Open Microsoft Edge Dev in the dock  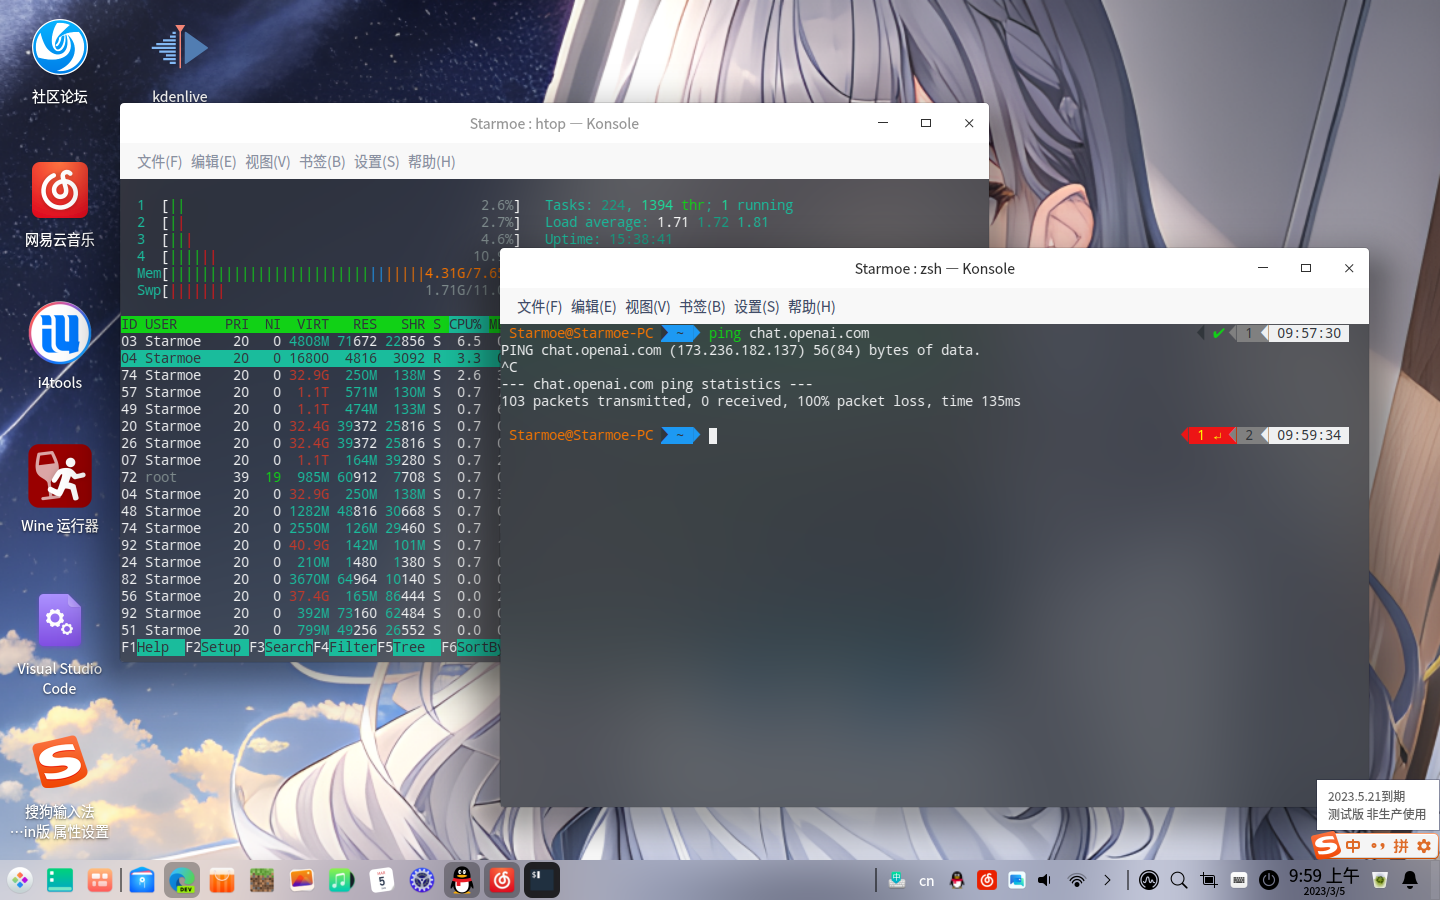182,880
